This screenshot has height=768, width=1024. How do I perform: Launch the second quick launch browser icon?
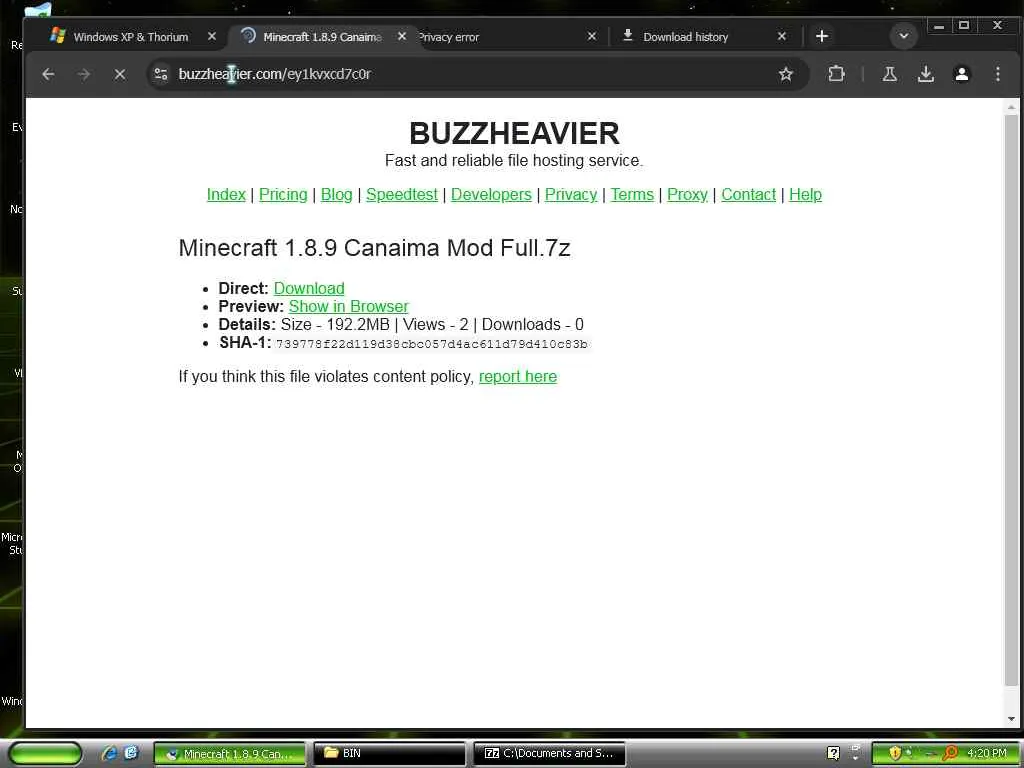click(131, 753)
